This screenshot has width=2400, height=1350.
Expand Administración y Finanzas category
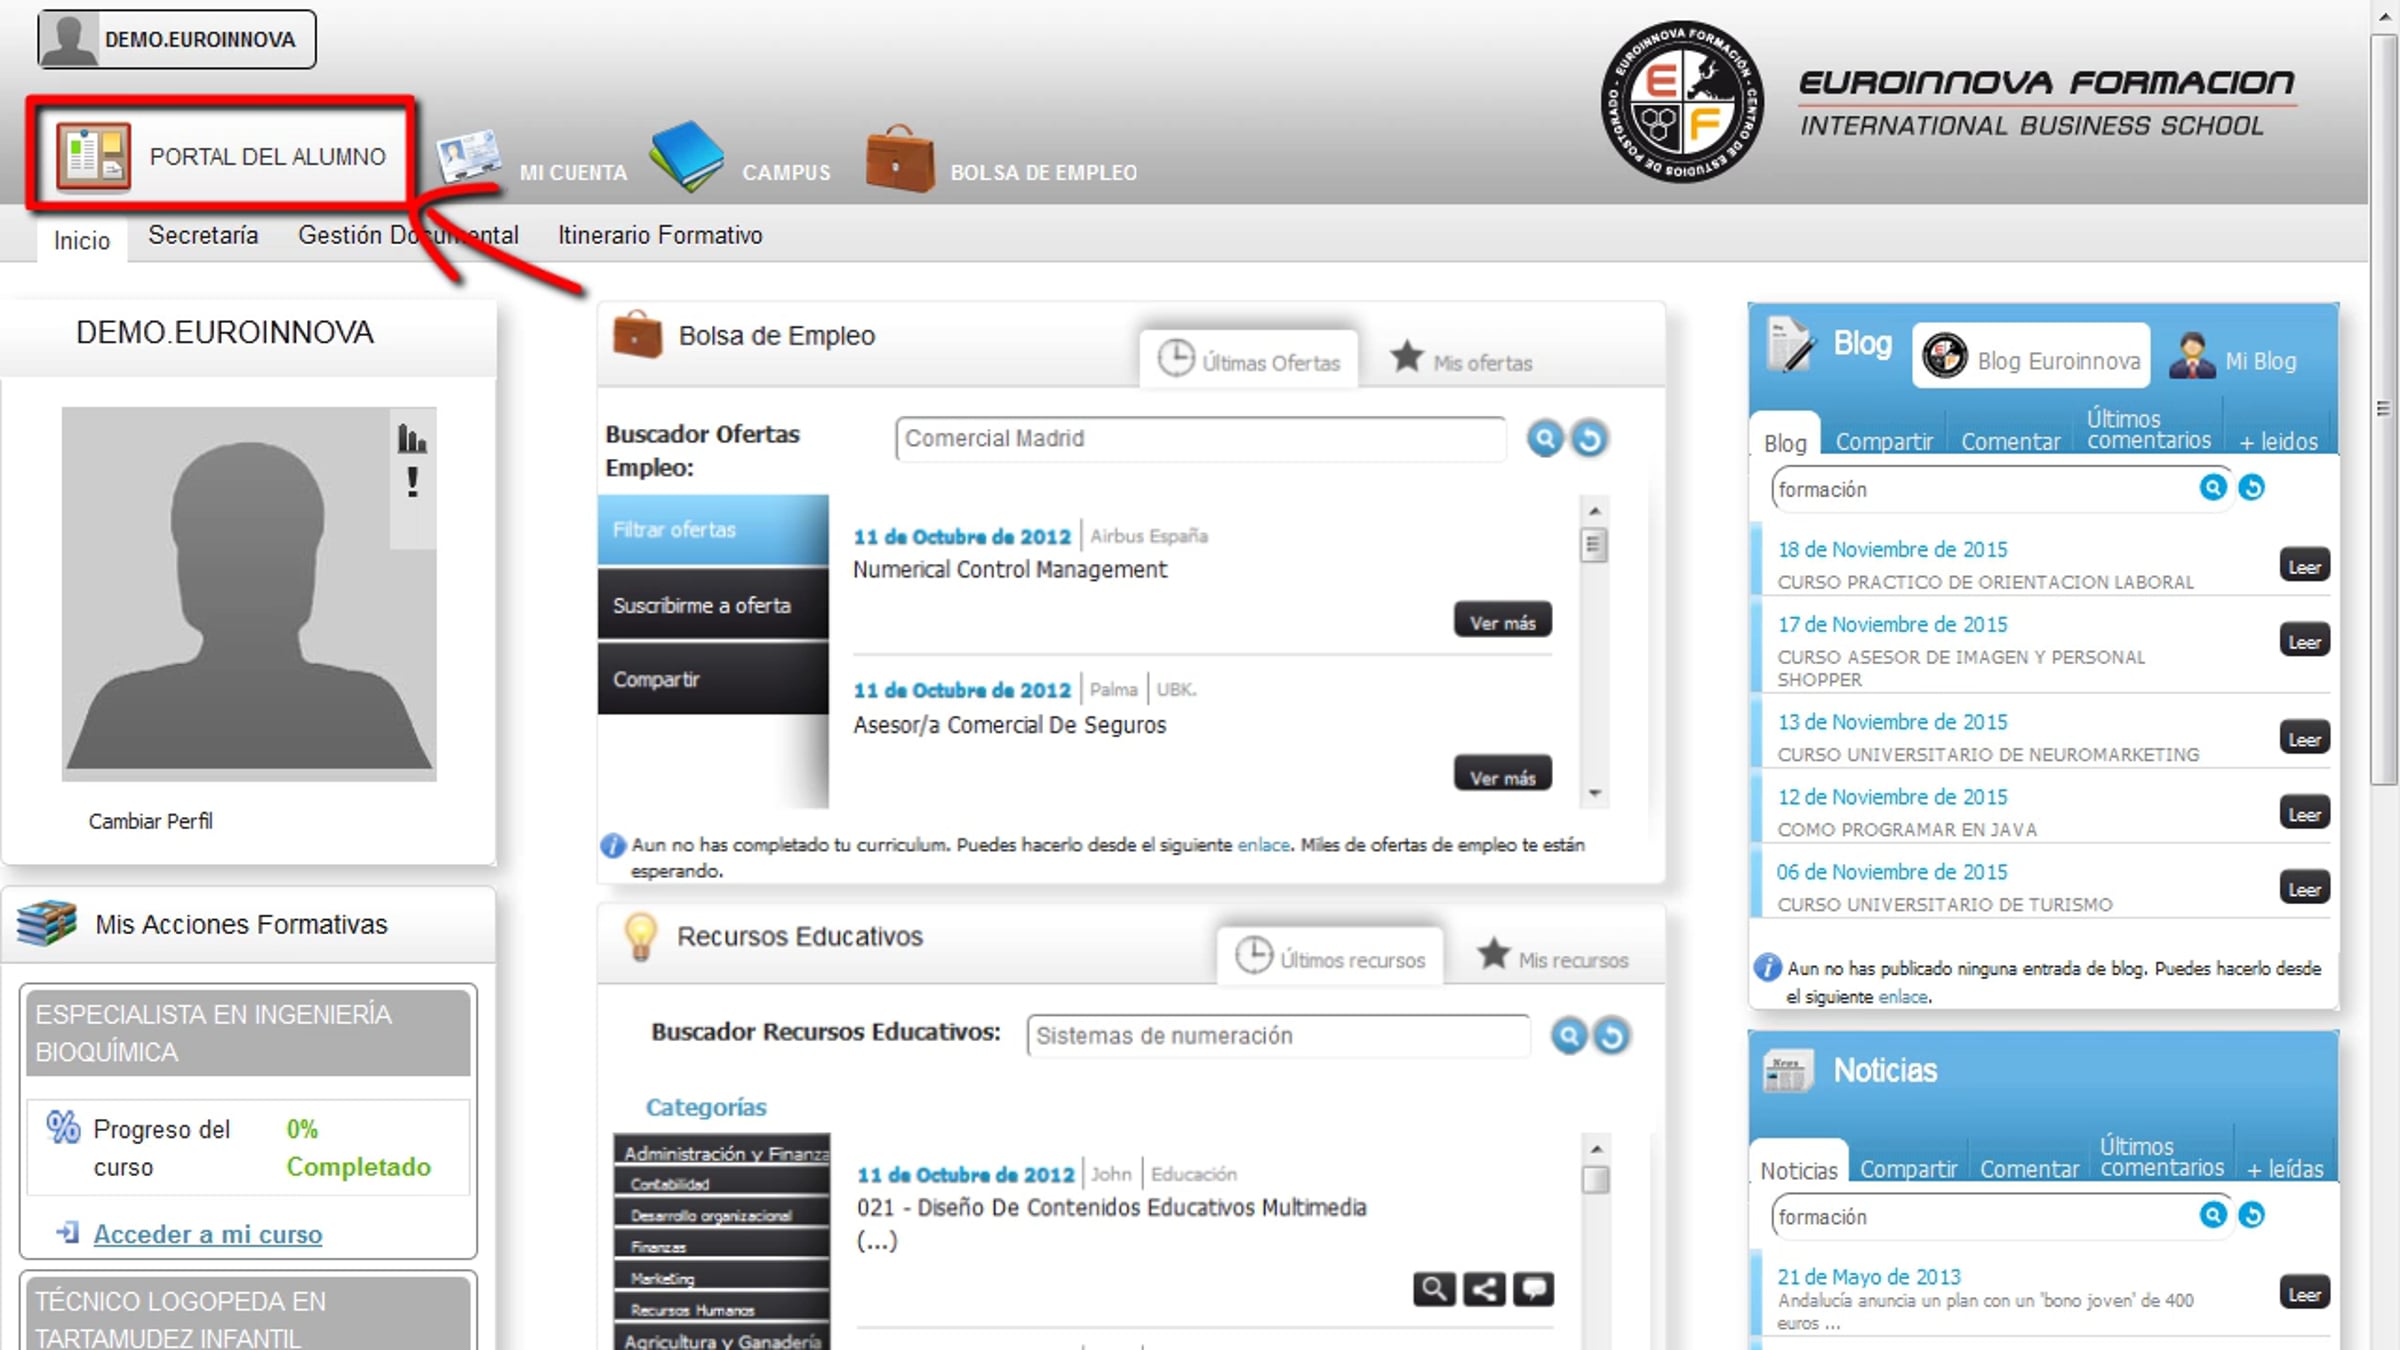(724, 1153)
